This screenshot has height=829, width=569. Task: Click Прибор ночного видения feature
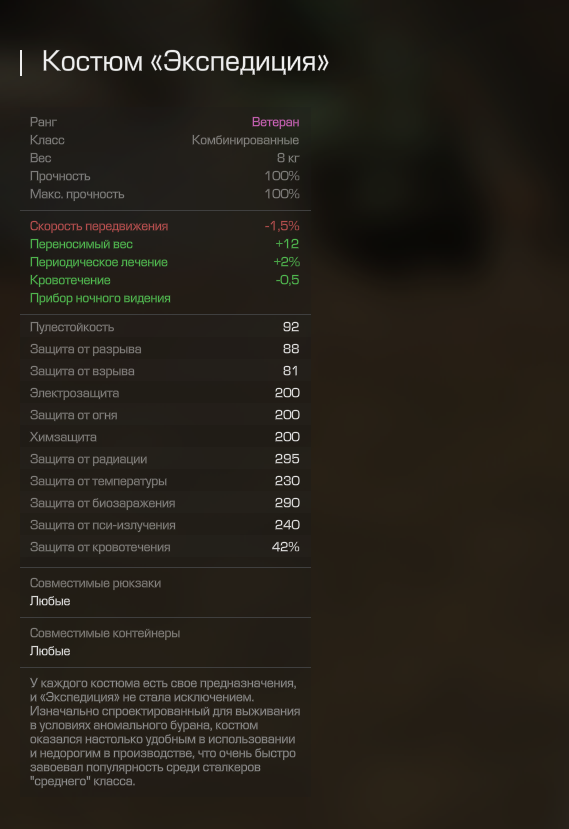(x=100, y=298)
